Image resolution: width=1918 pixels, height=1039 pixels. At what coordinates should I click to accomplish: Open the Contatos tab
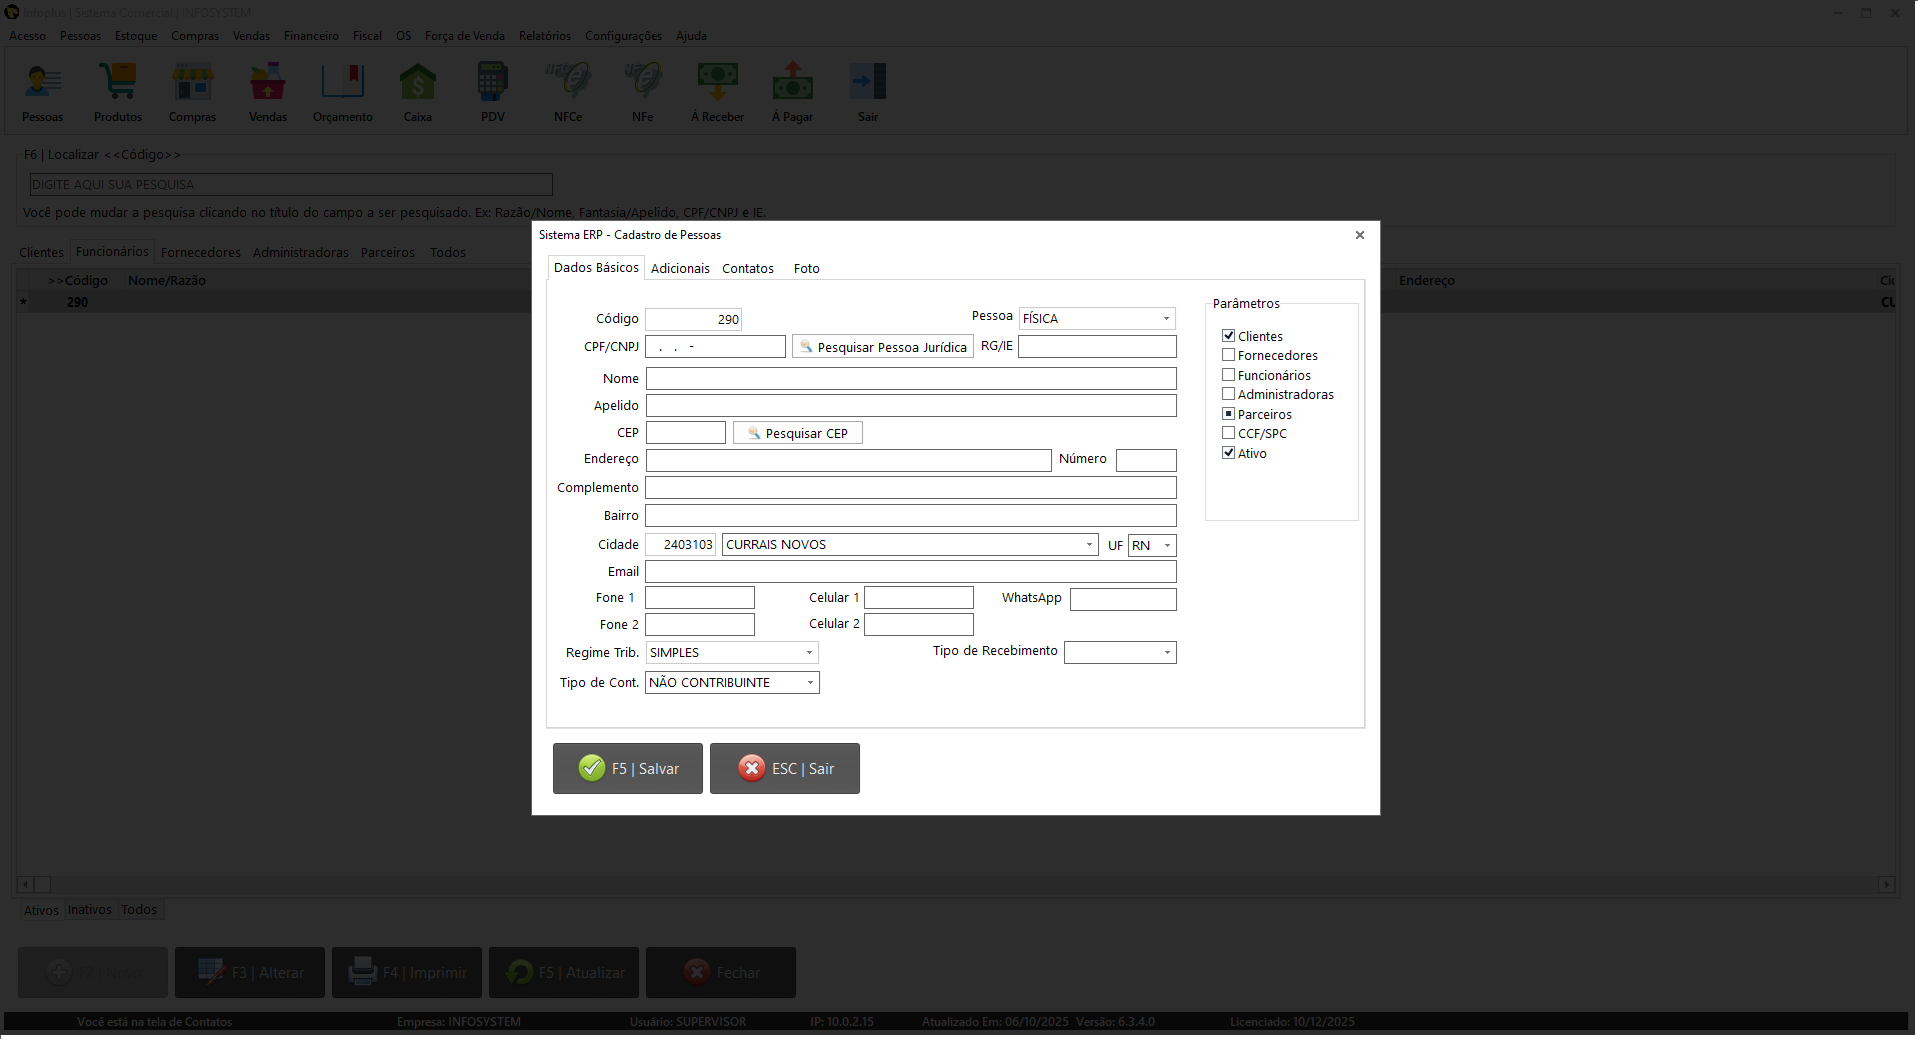[x=748, y=269]
